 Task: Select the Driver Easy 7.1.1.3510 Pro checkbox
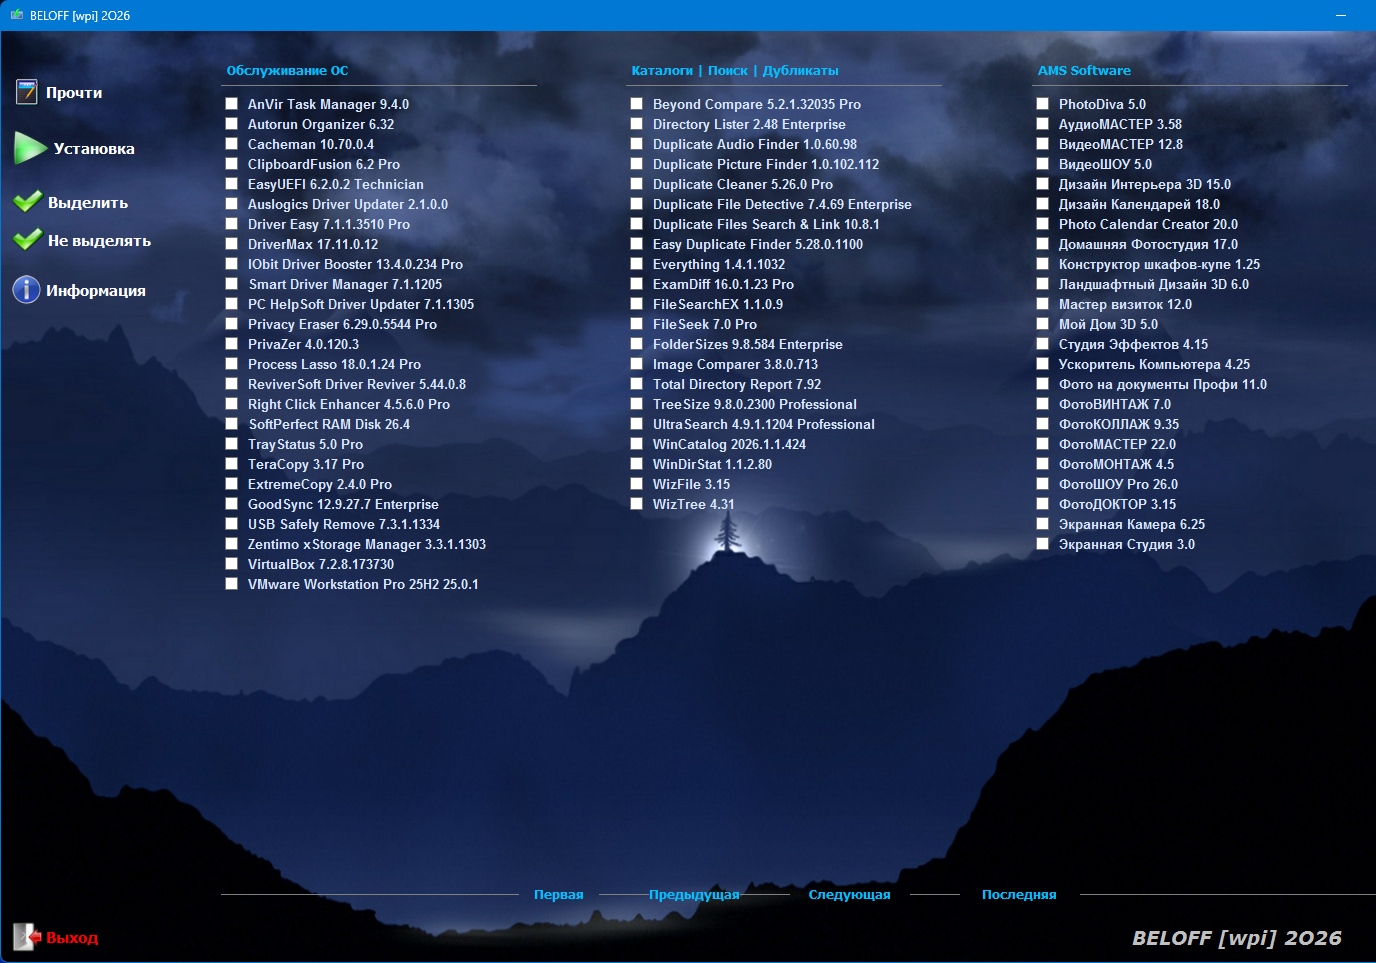[232, 224]
